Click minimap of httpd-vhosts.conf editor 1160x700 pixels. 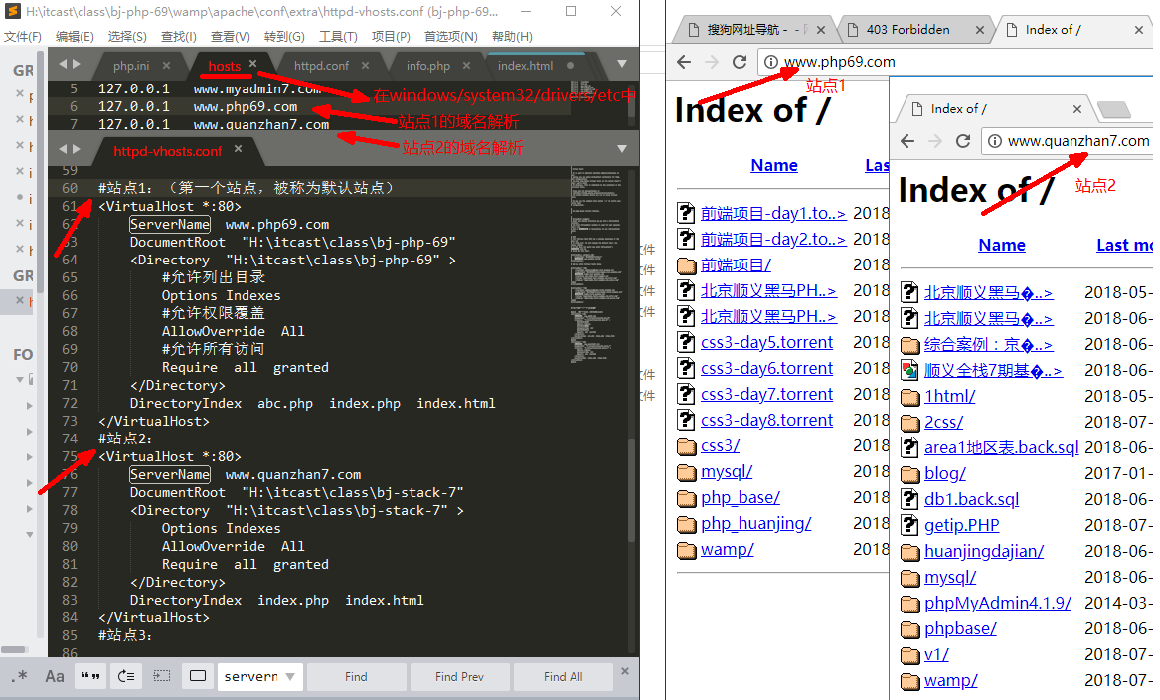click(598, 266)
